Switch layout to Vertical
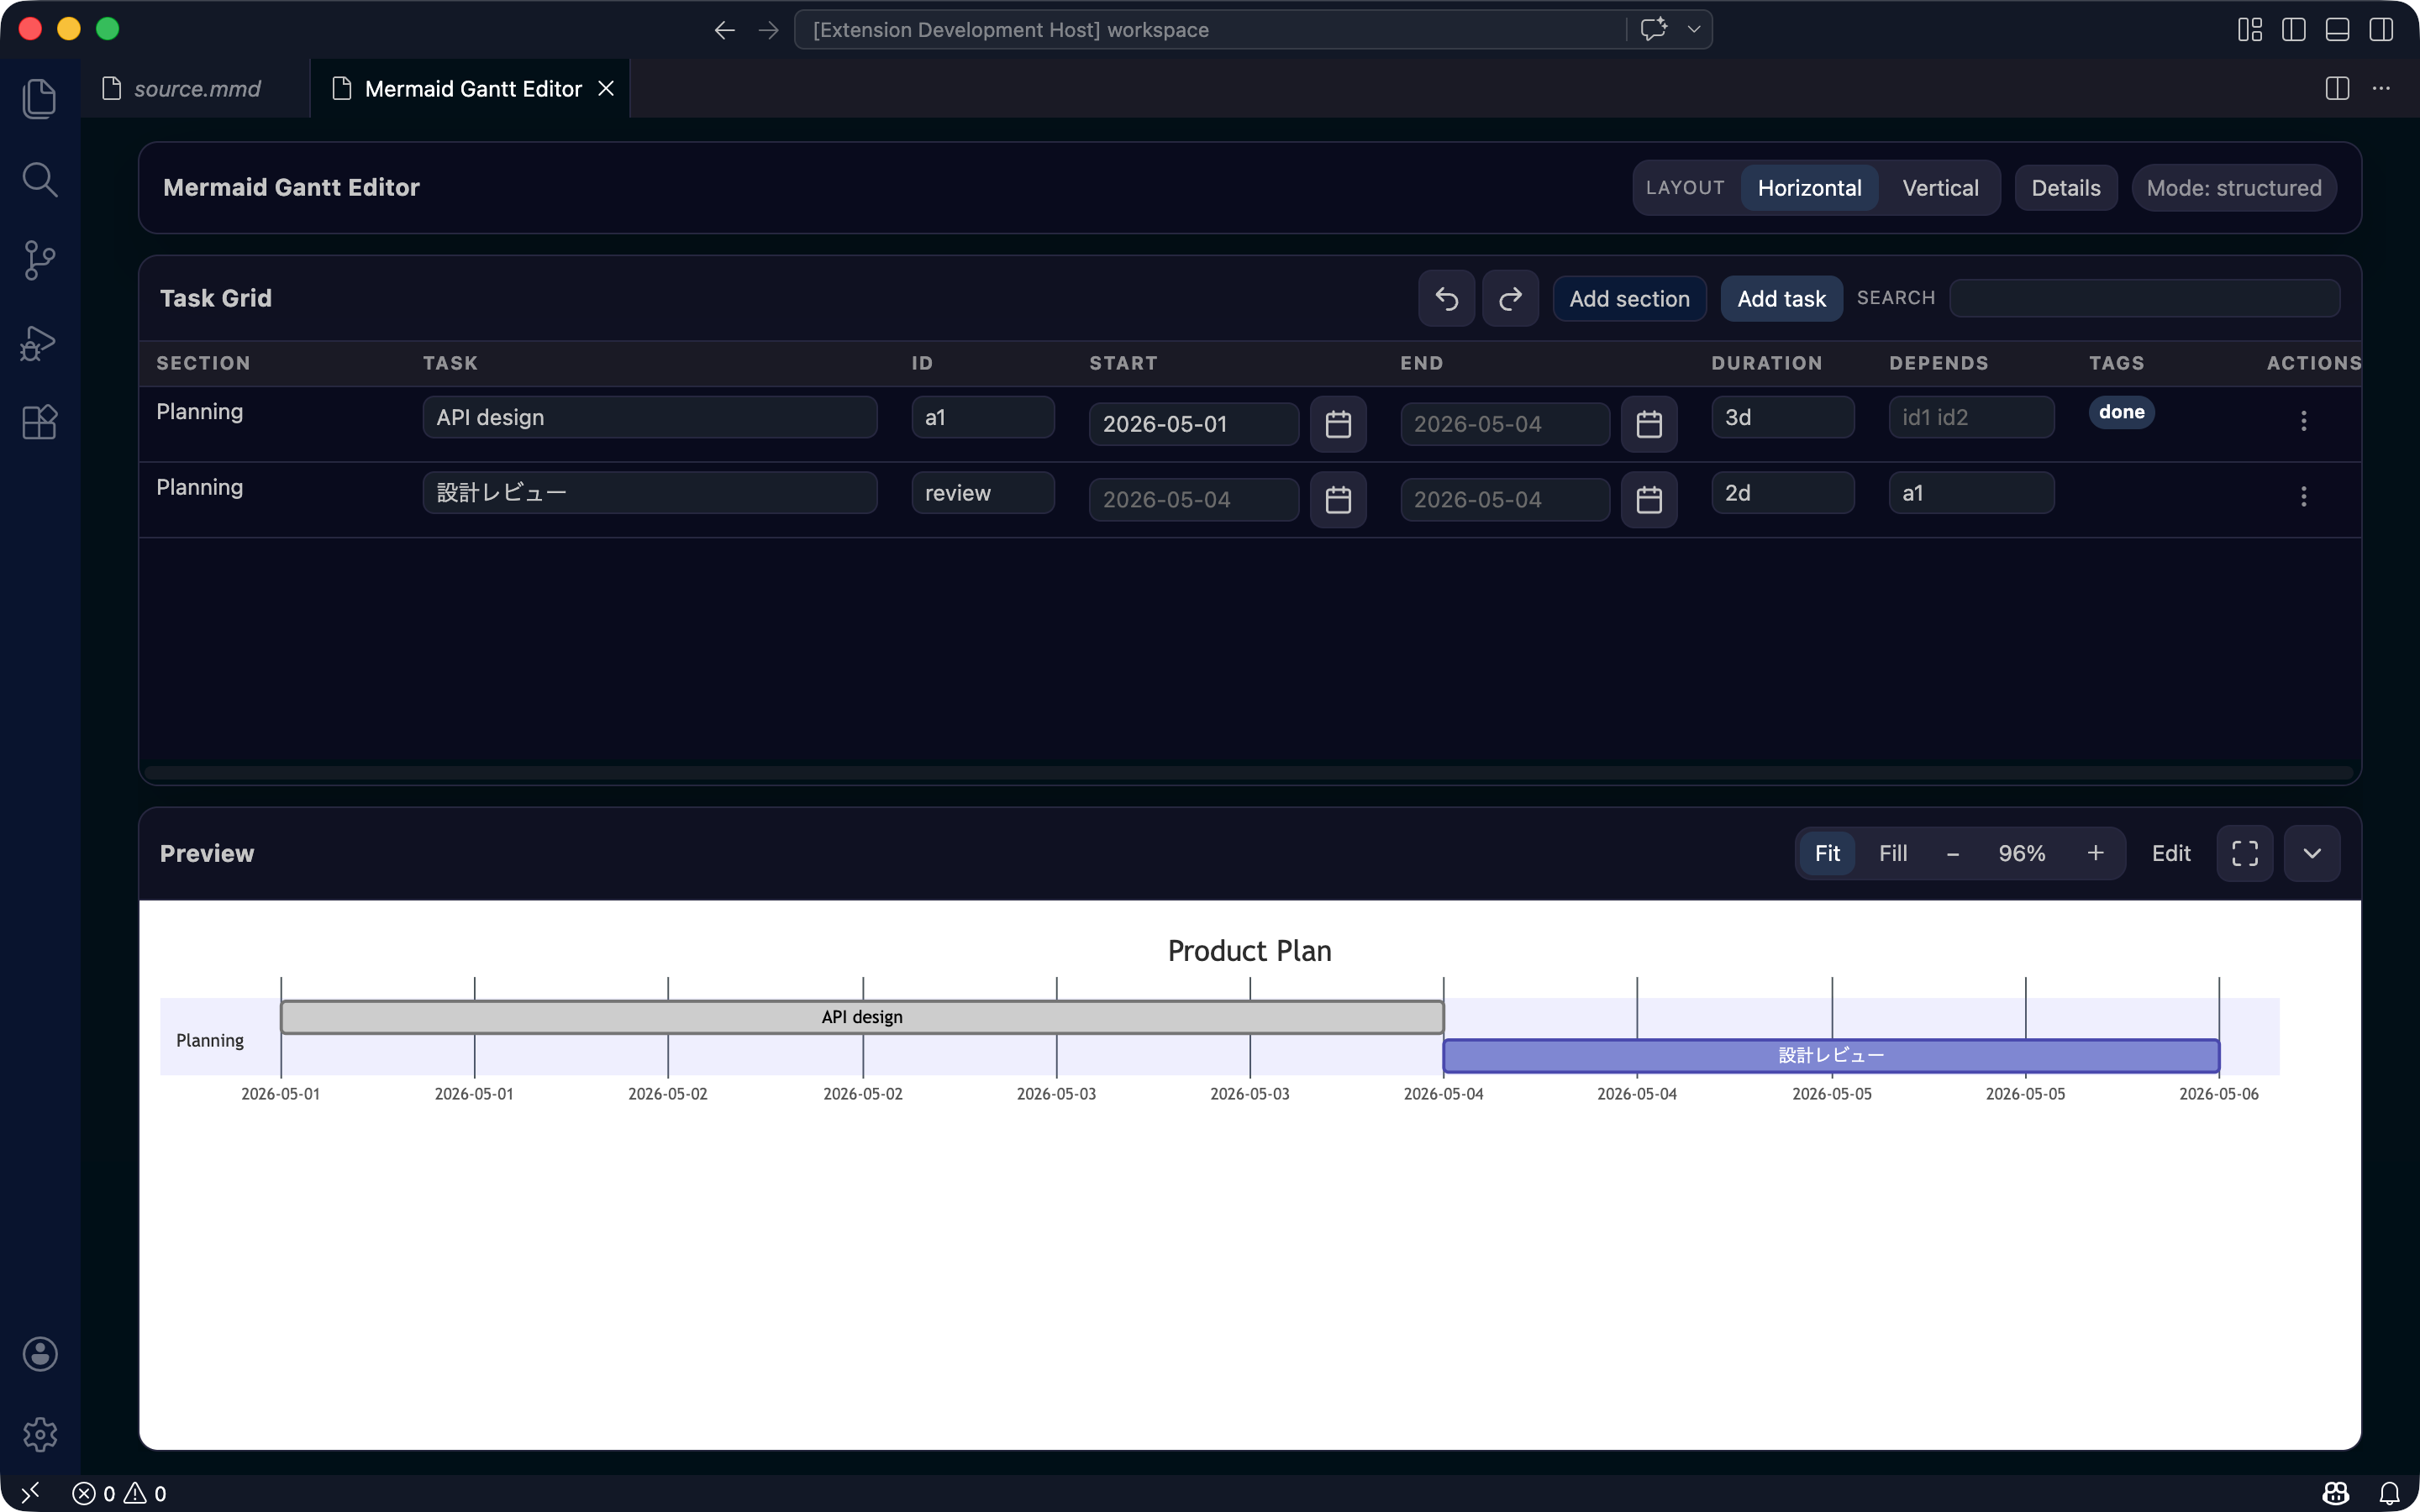The image size is (2420, 1512). click(x=1939, y=187)
